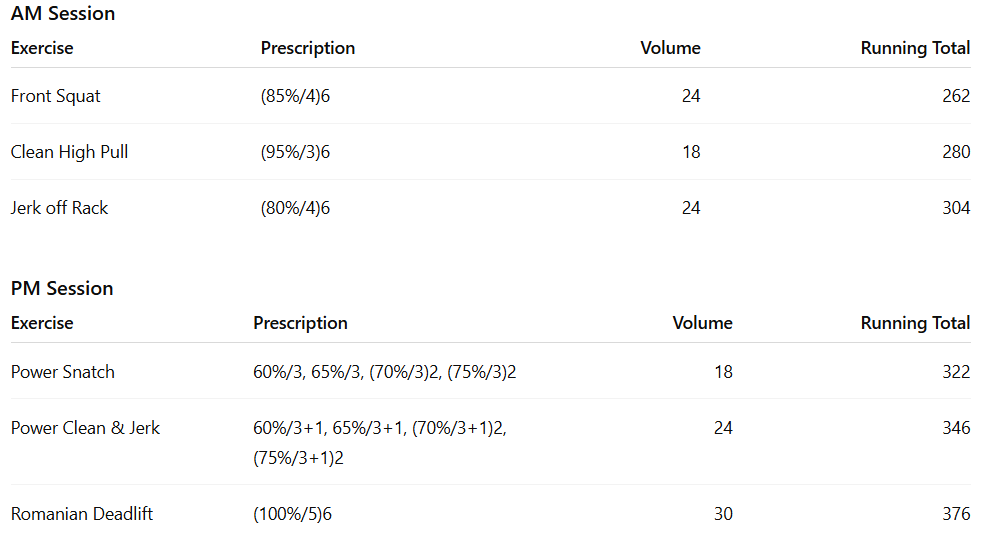
Task: Click the PM Session heading
Action: pos(62,289)
